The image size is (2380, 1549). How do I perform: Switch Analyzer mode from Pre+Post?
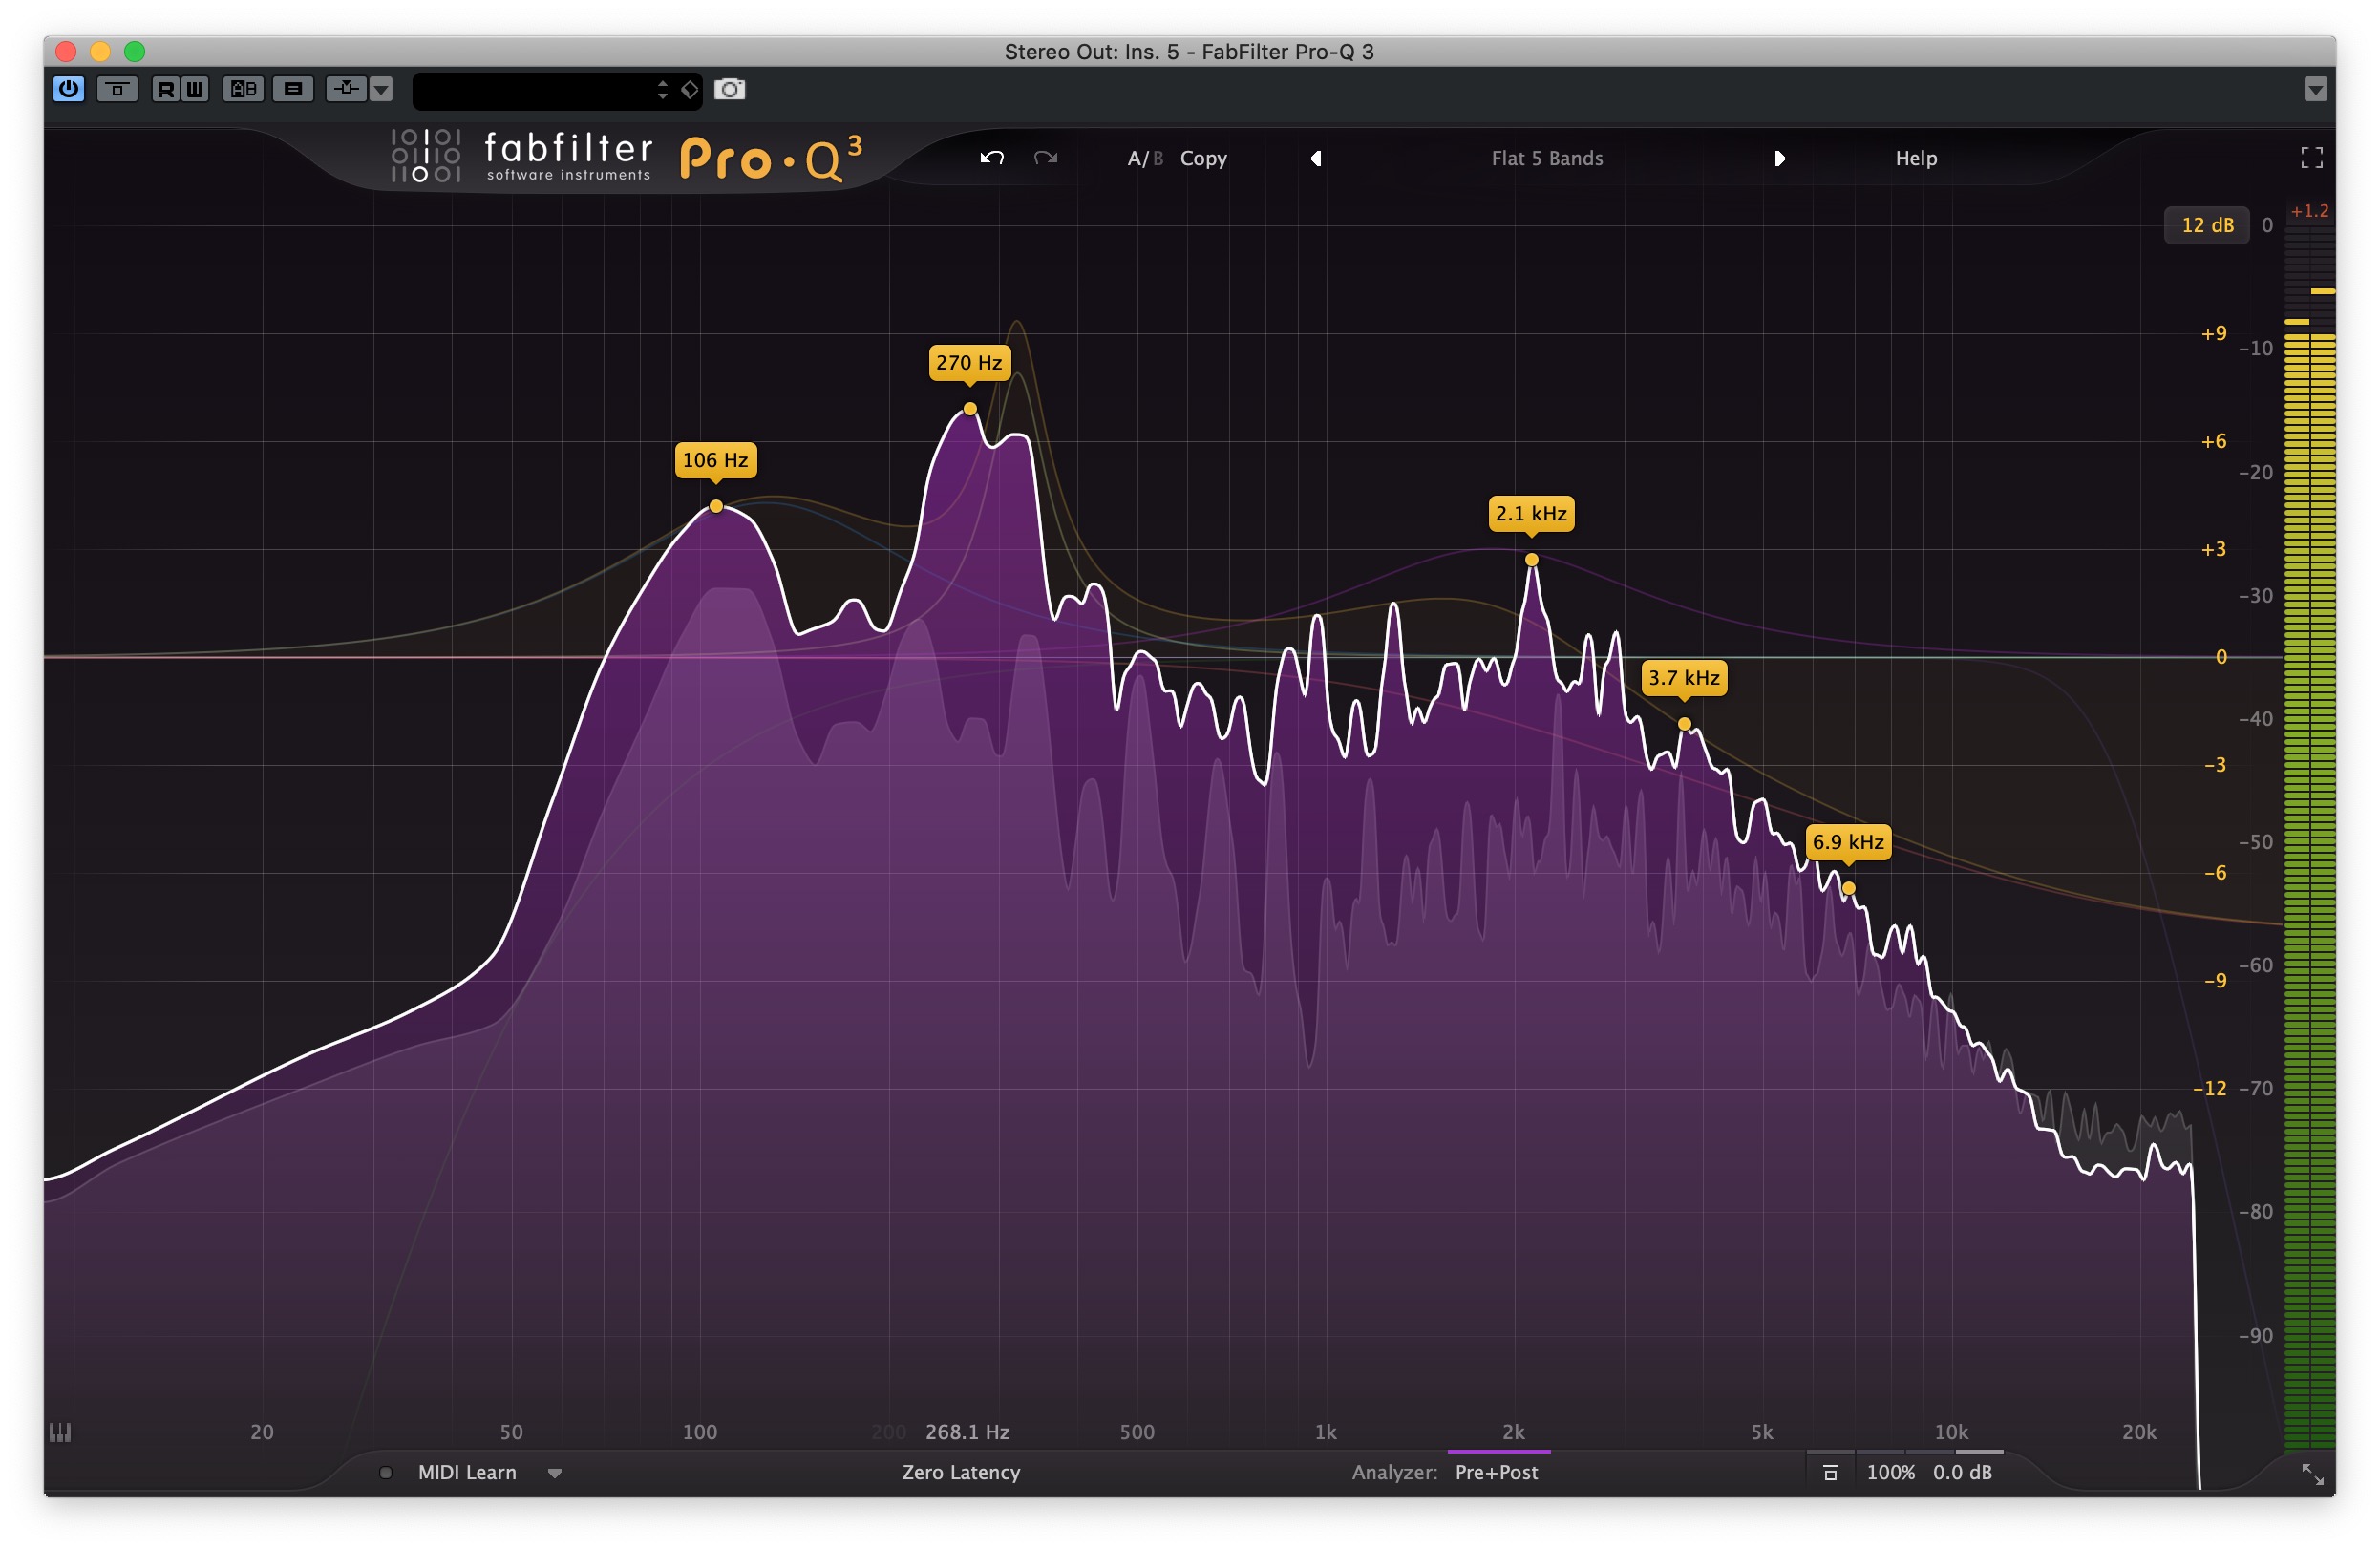[x=1495, y=1472]
